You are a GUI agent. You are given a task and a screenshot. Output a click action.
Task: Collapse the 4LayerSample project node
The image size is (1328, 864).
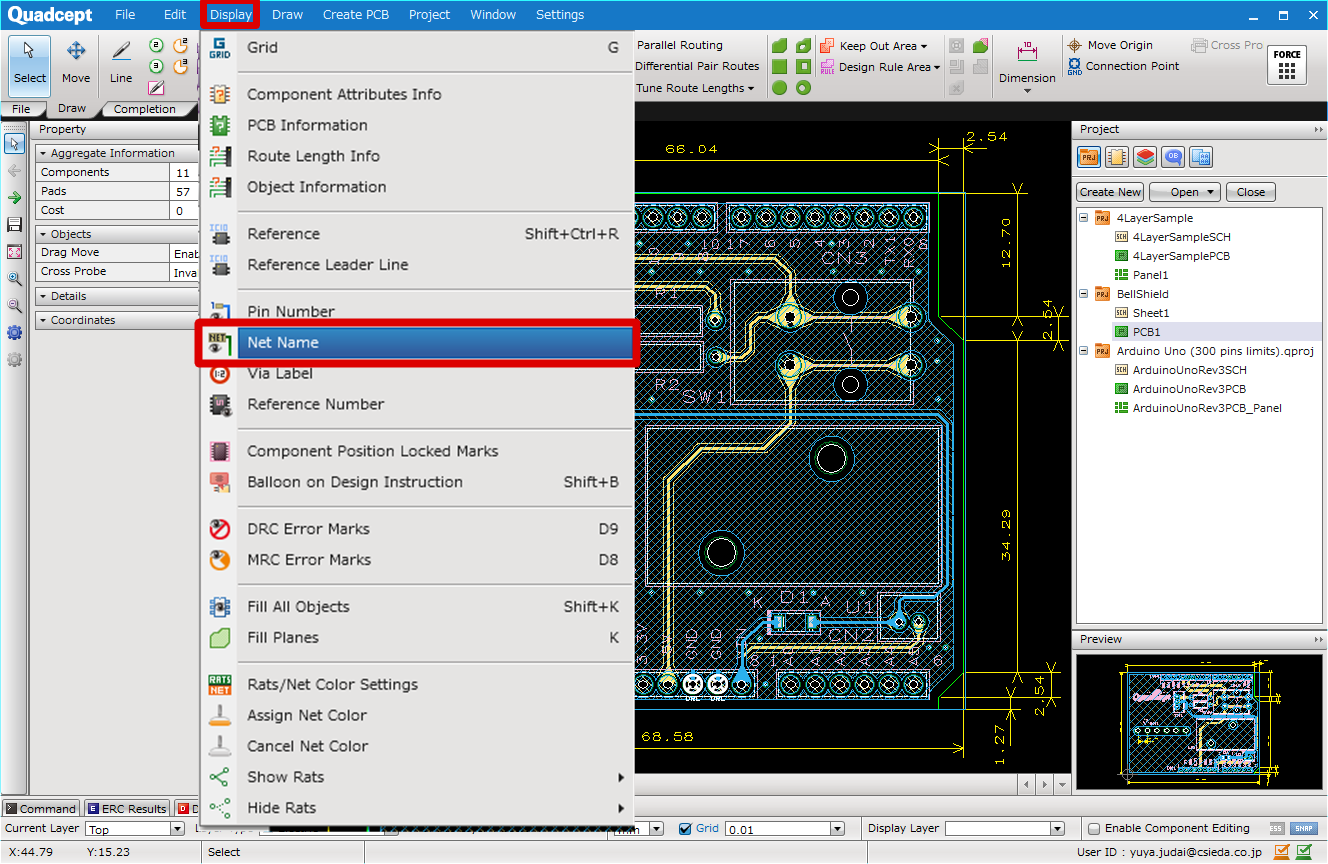[x=1083, y=217]
